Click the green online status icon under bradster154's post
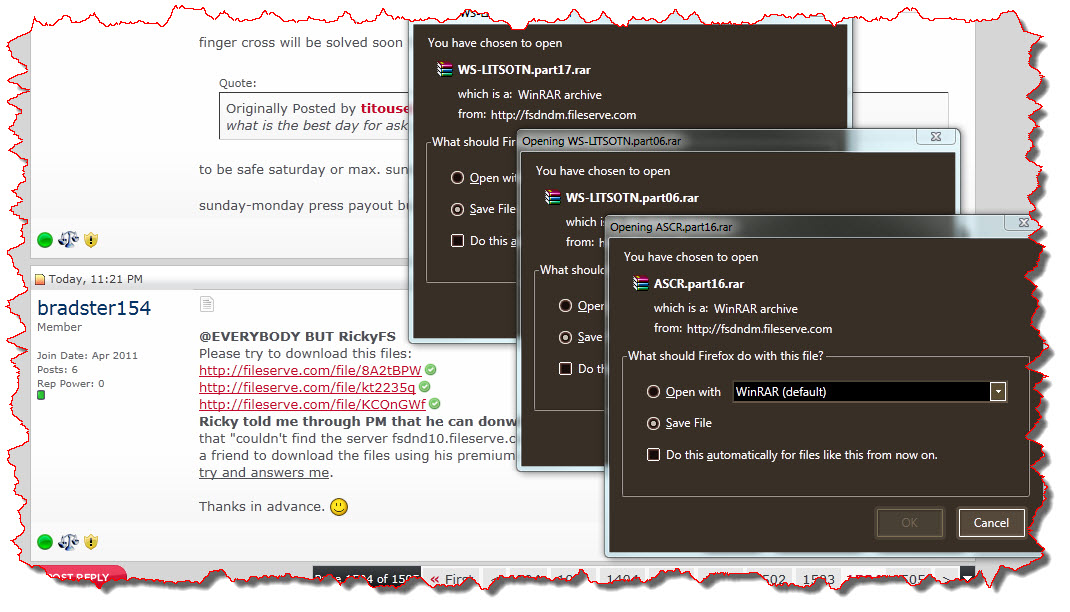This screenshot has height=612, width=1070. 45,542
